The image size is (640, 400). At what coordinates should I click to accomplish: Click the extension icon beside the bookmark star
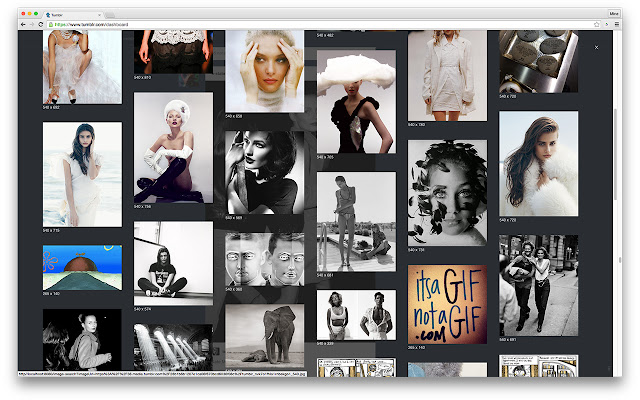pyautogui.click(x=607, y=24)
